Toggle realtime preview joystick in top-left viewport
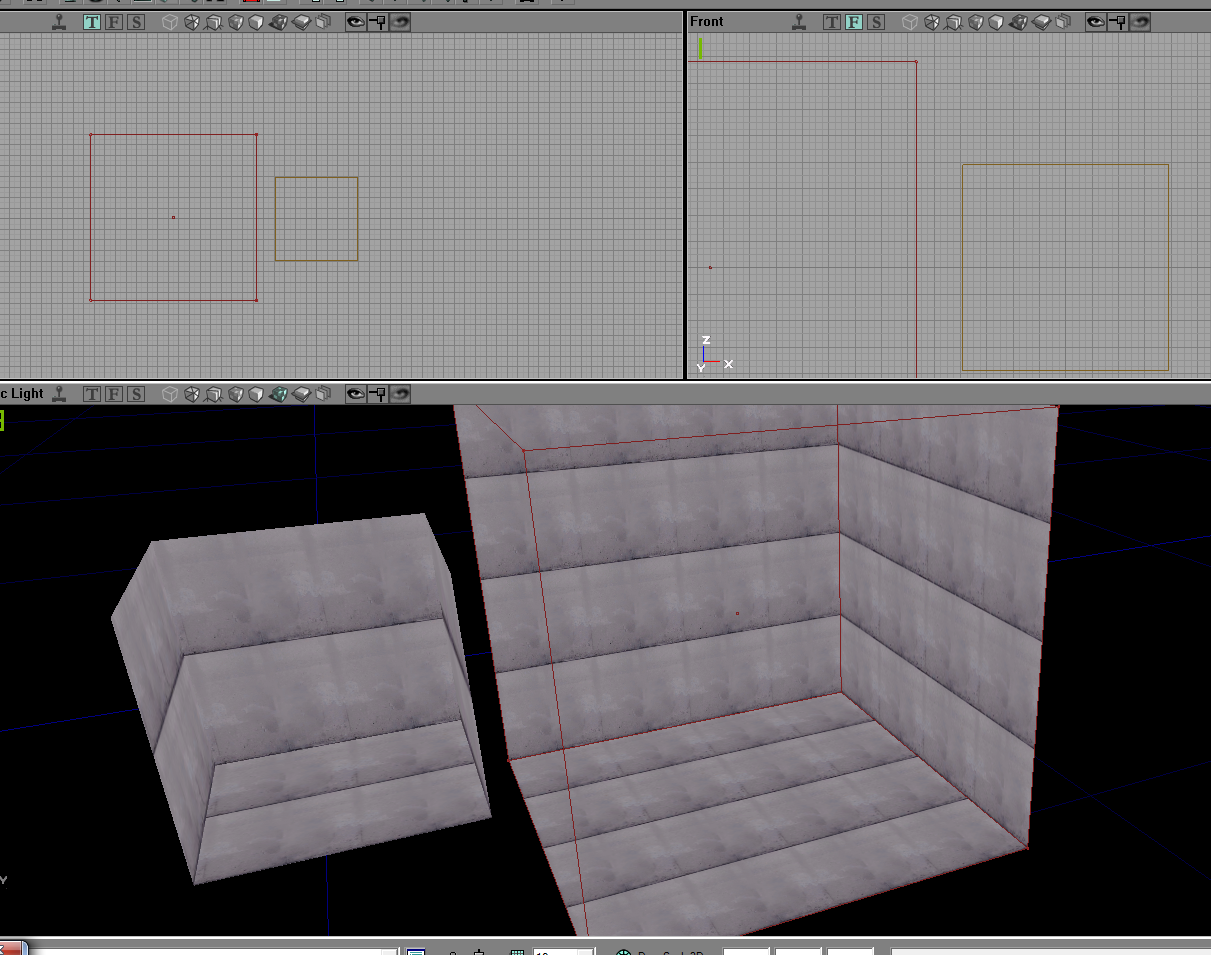 point(61,22)
